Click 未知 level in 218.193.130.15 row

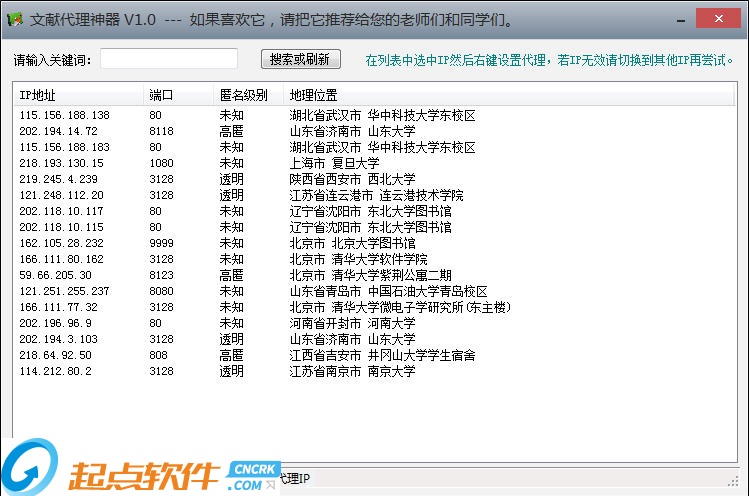point(232,163)
